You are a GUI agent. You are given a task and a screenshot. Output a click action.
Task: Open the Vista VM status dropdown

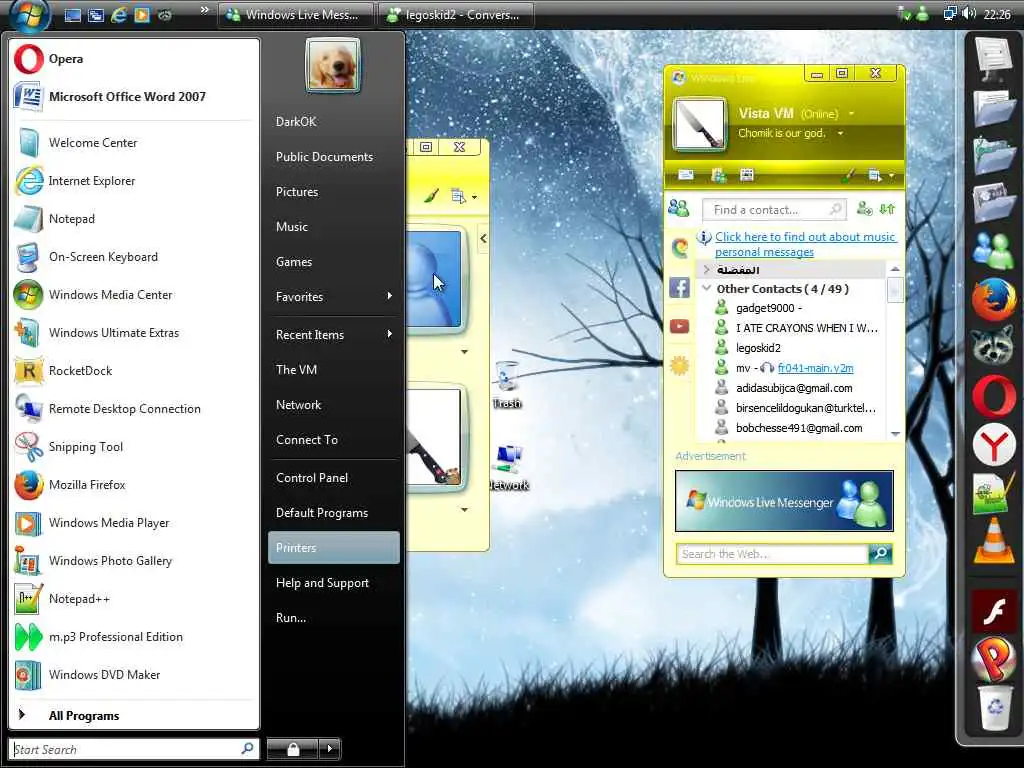(852, 114)
